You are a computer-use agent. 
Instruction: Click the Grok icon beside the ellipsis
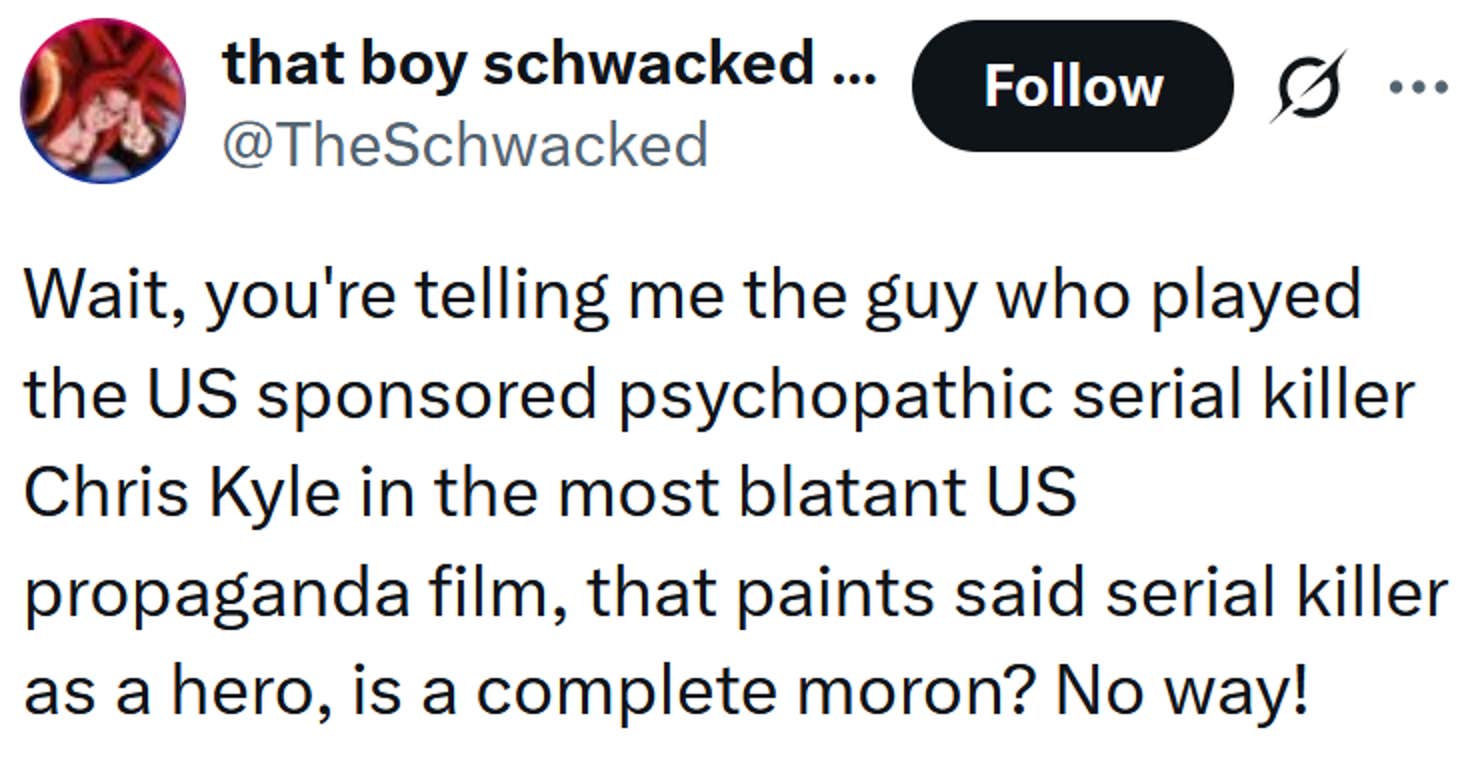[1310, 85]
